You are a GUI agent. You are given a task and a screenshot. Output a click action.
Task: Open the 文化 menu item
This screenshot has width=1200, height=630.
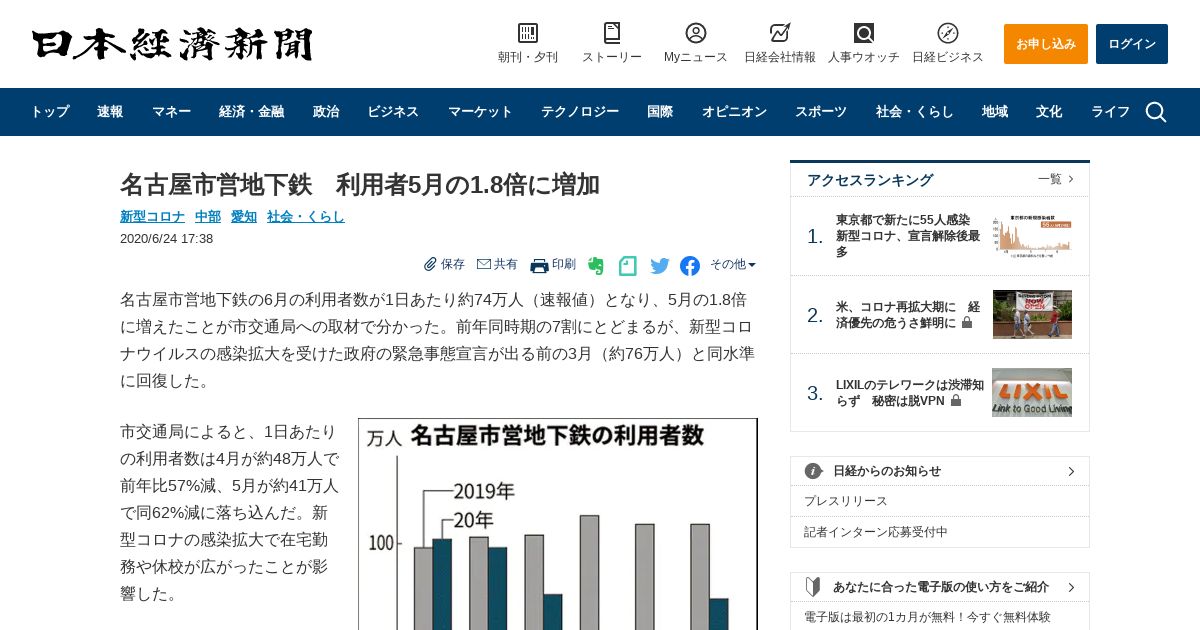click(x=1049, y=112)
